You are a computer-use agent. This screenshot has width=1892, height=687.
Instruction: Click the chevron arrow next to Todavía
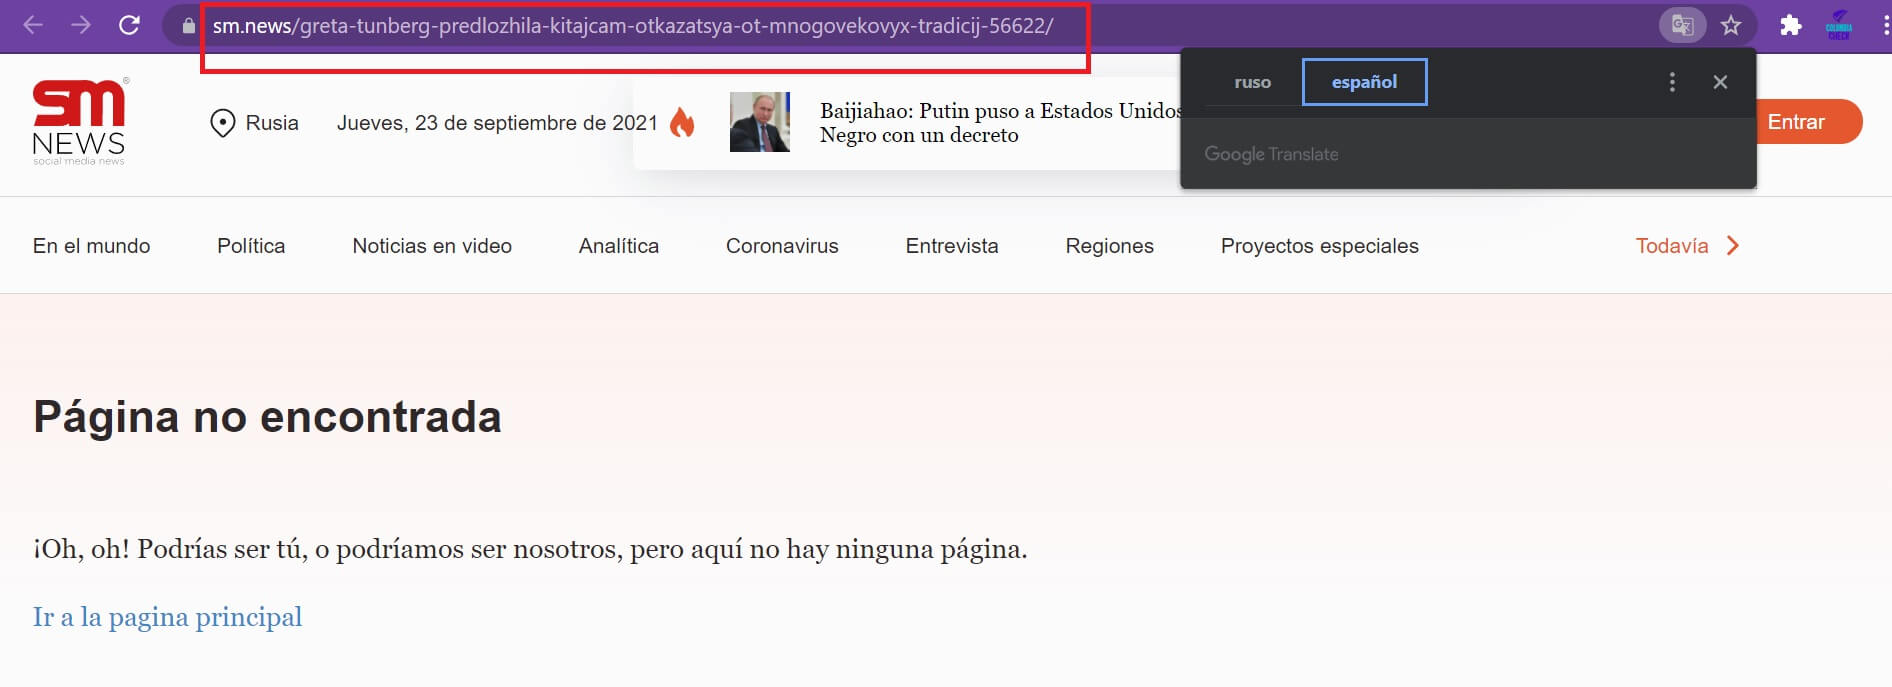[x=1733, y=246]
